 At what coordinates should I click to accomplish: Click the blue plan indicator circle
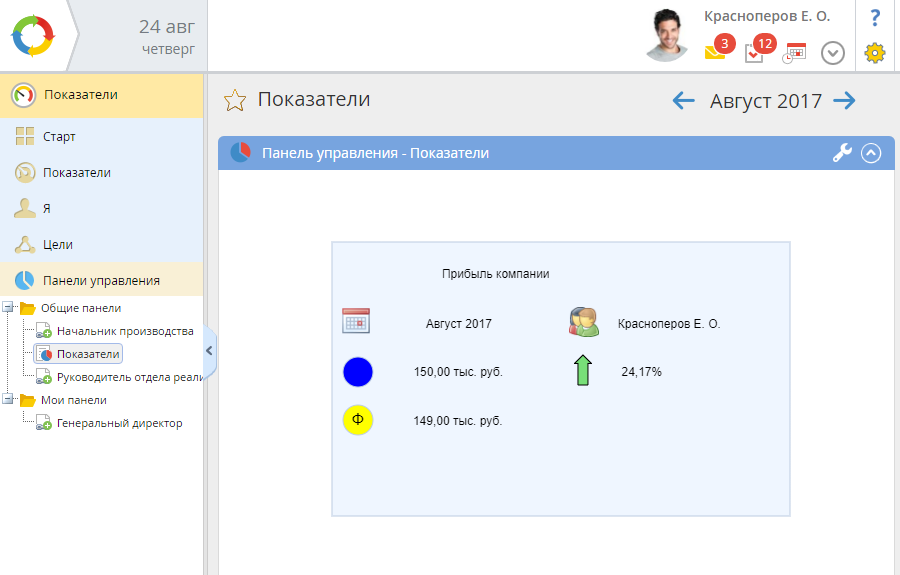point(357,372)
